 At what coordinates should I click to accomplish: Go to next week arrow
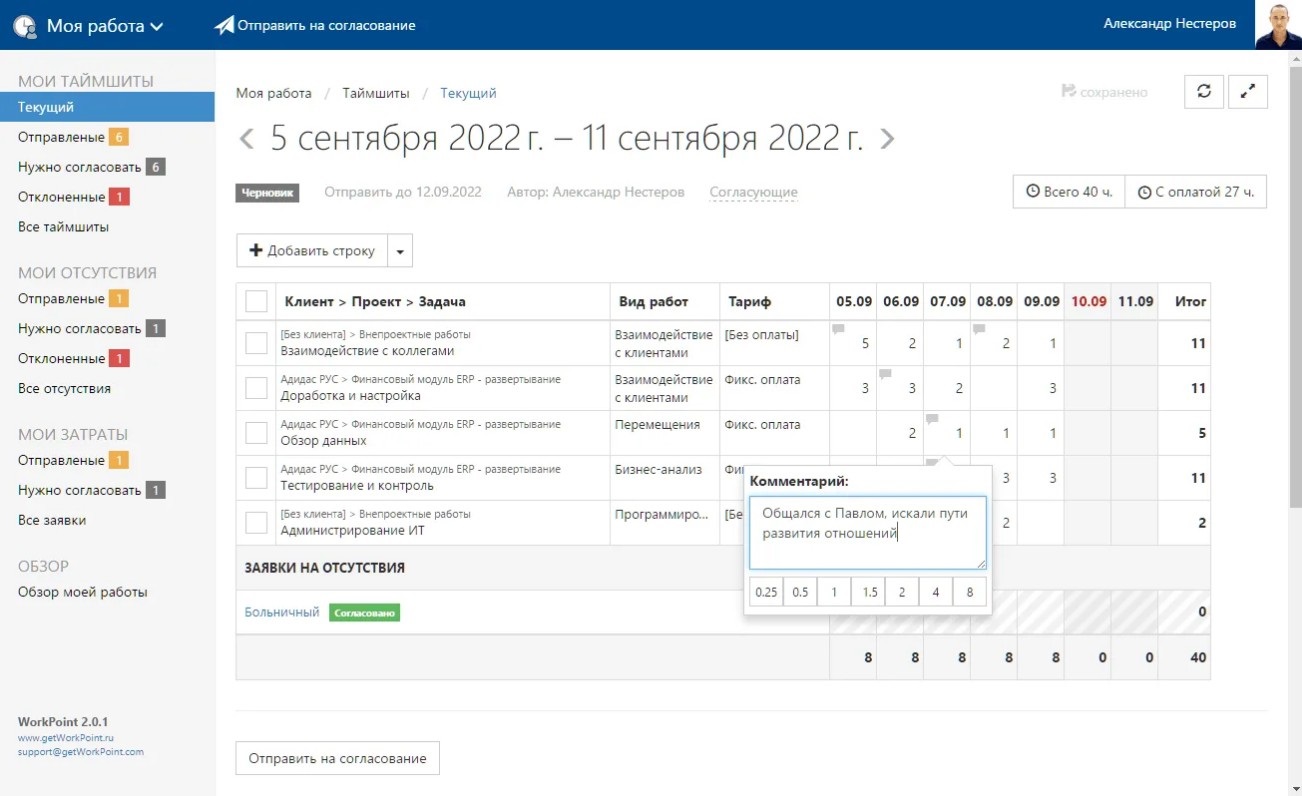click(x=887, y=139)
